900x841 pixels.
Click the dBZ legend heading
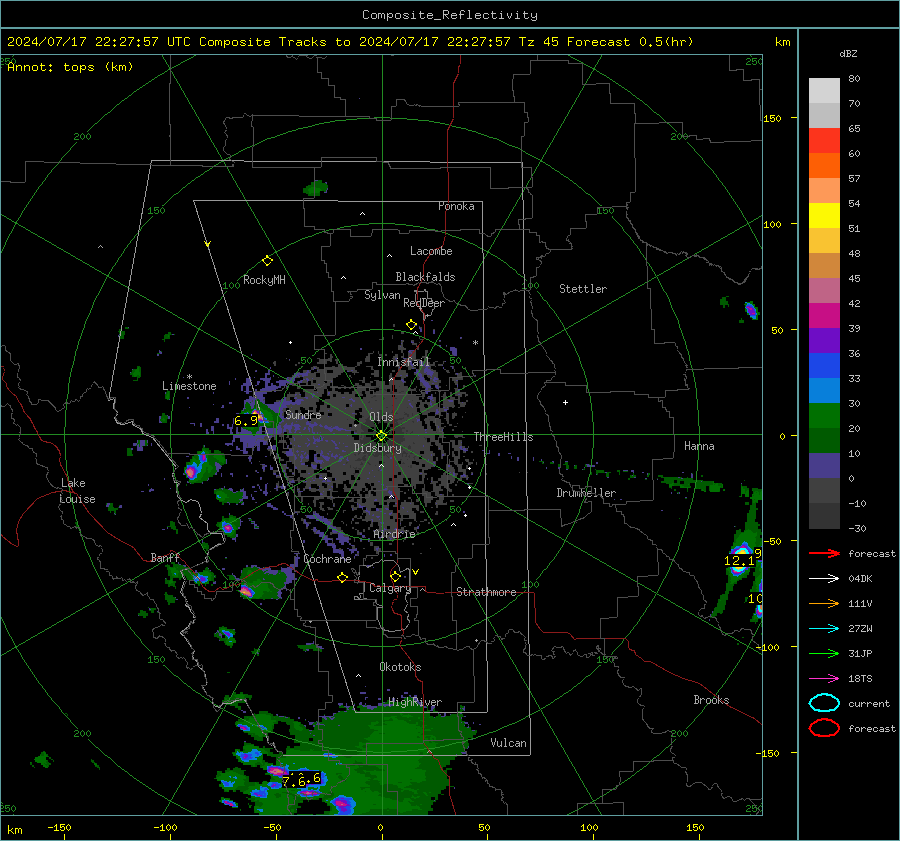[848, 53]
